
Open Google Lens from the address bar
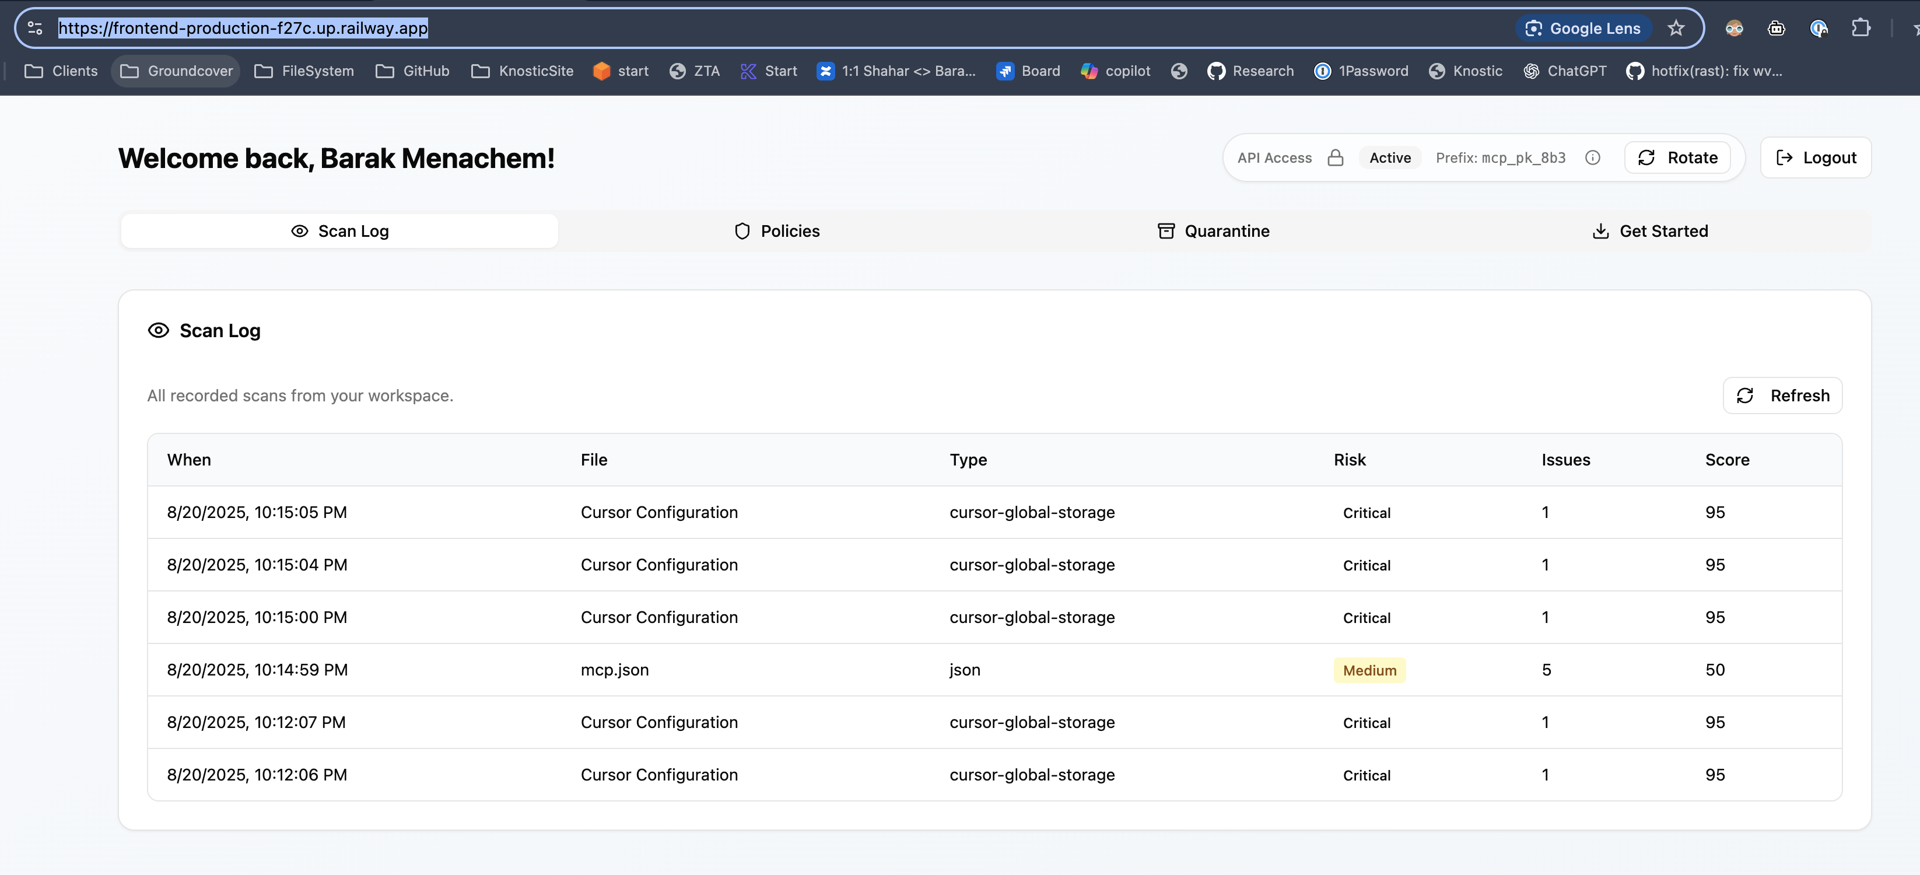1583,28
